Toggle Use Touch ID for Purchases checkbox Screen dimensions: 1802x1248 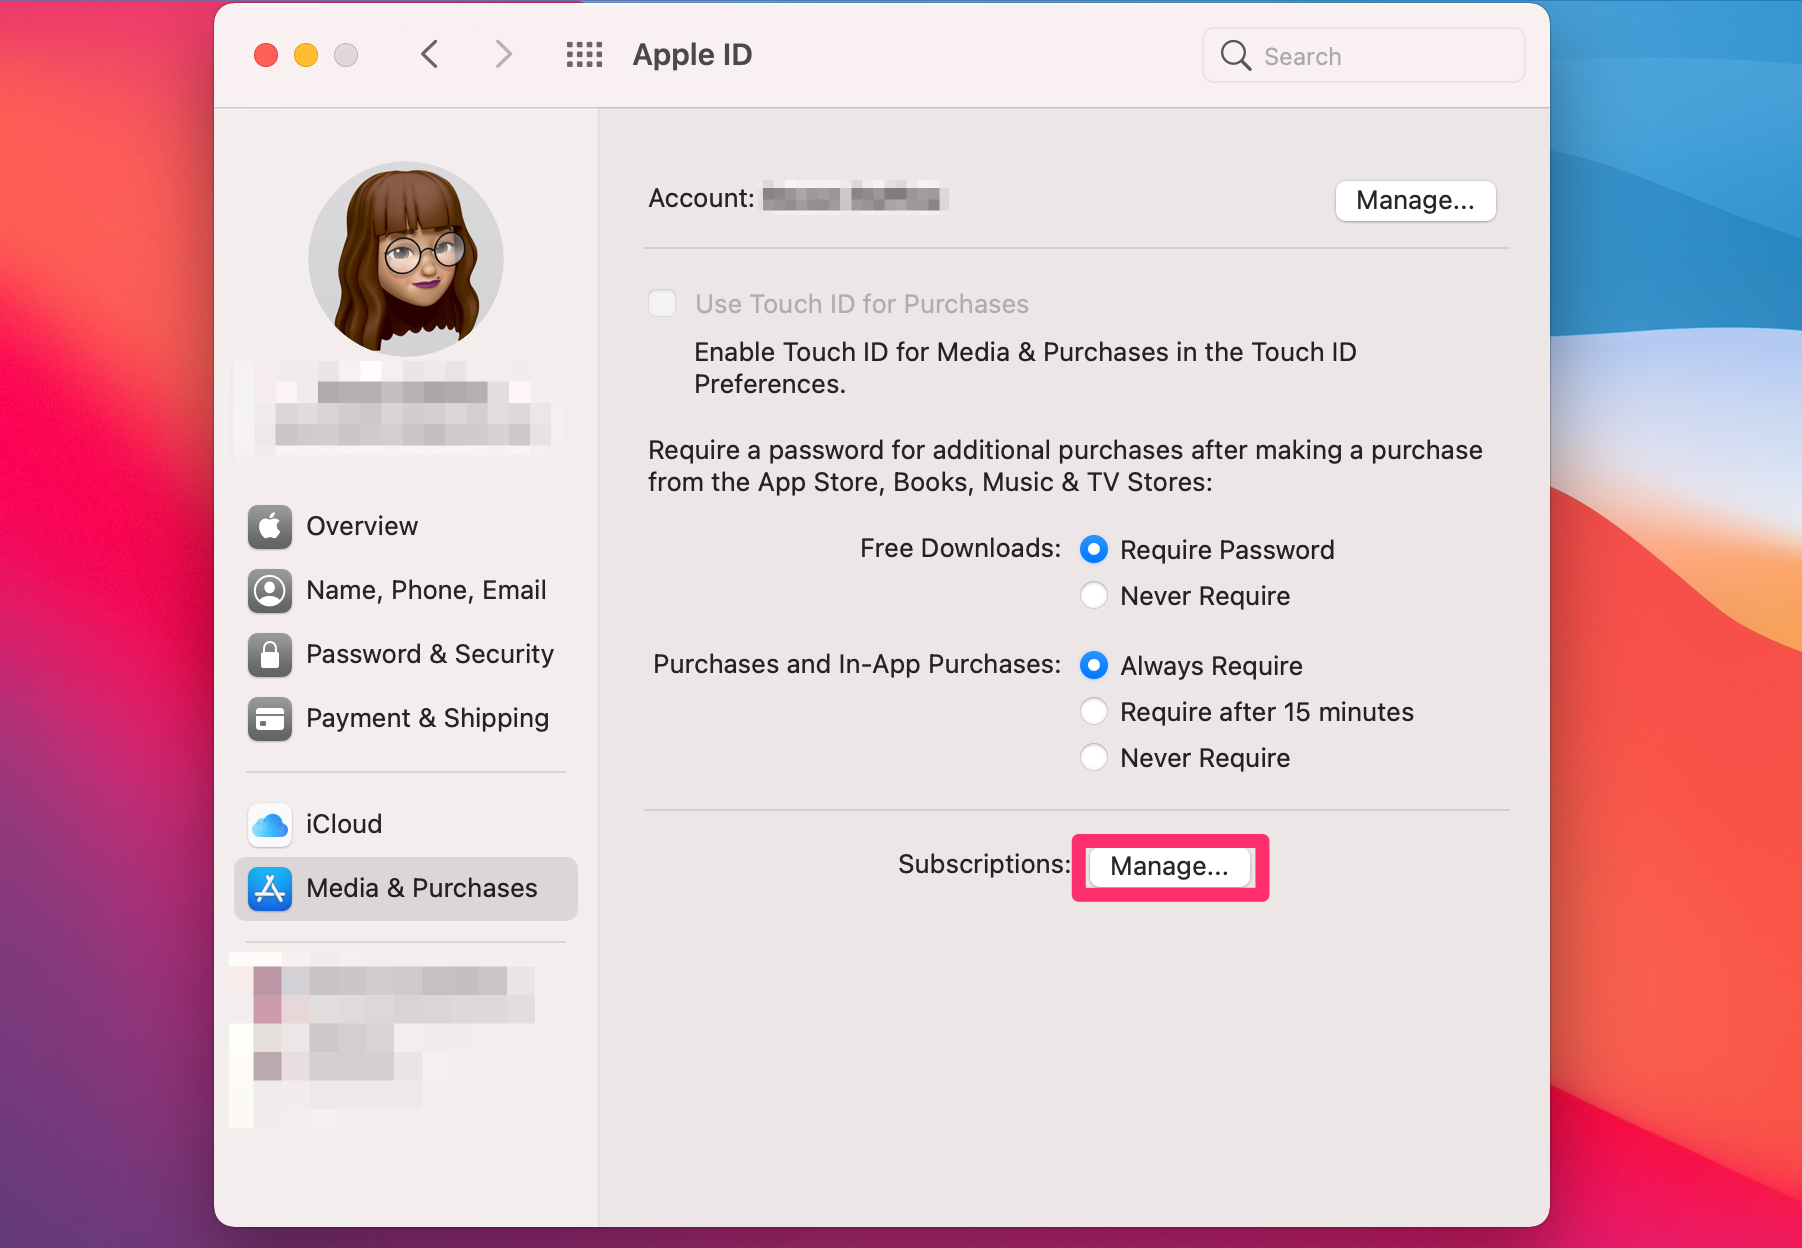pyautogui.click(x=662, y=303)
